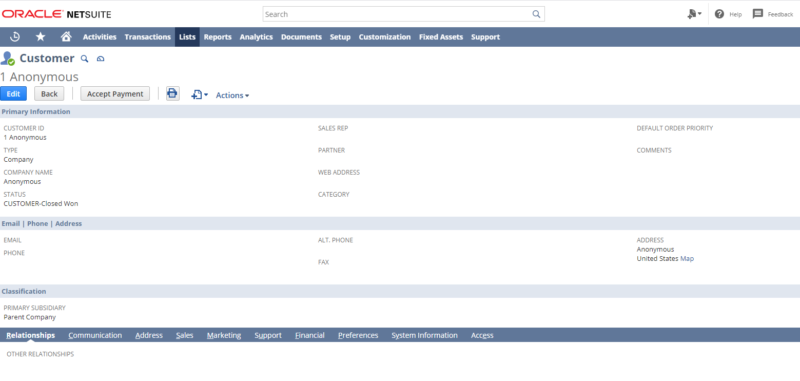
Task: Go to the Home icon
Action: point(66,37)
